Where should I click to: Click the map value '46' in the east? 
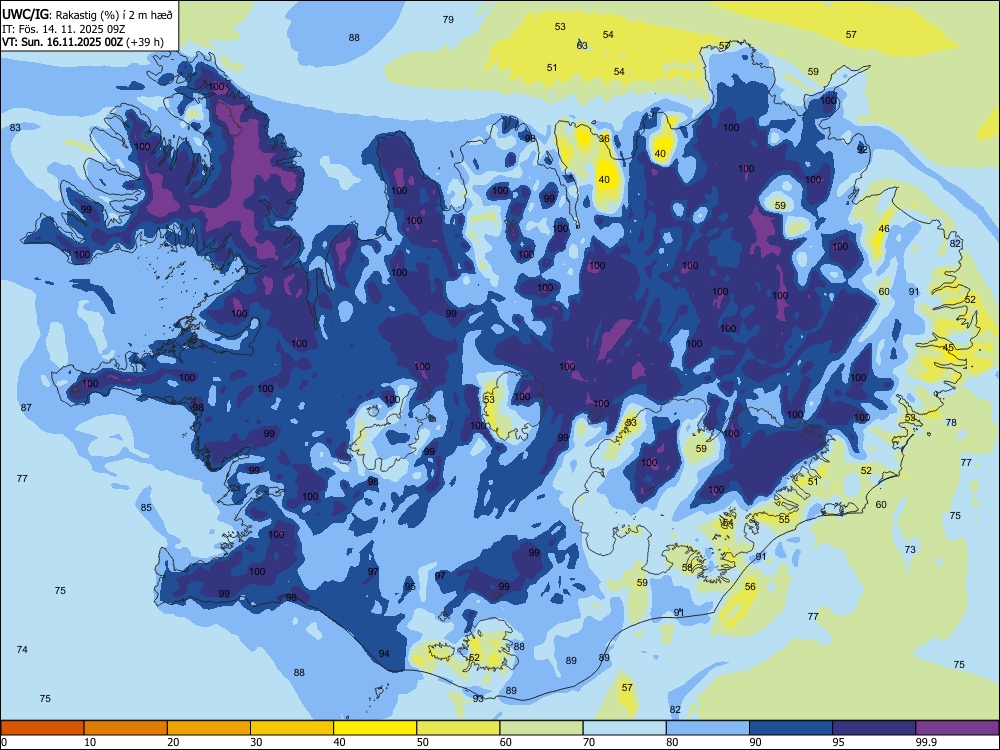(884, 228)
